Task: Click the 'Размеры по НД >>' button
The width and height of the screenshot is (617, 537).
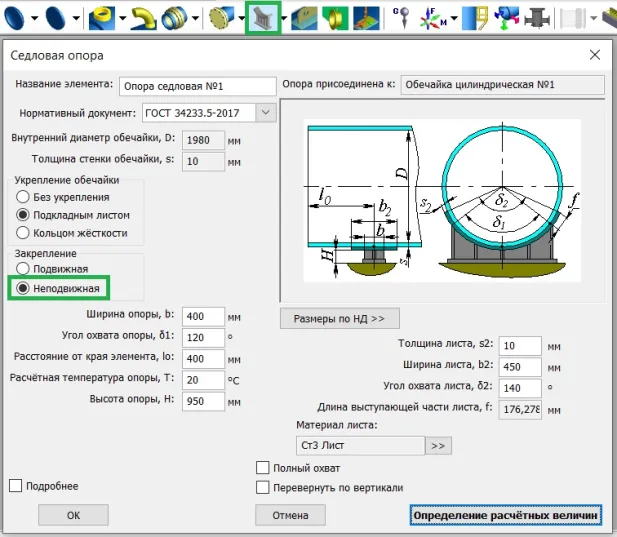Action: coord(339,319)
